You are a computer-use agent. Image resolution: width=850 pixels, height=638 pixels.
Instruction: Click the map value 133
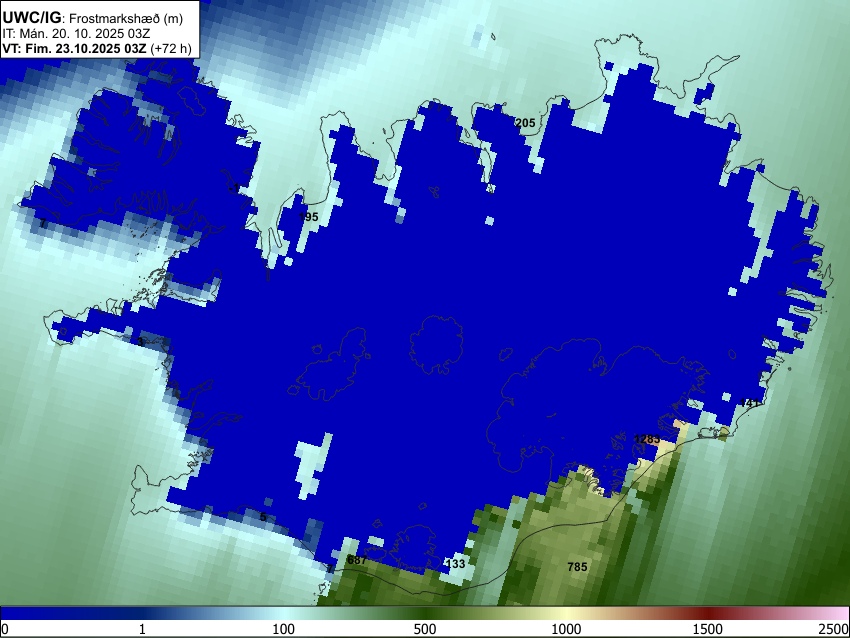(455, 564)
